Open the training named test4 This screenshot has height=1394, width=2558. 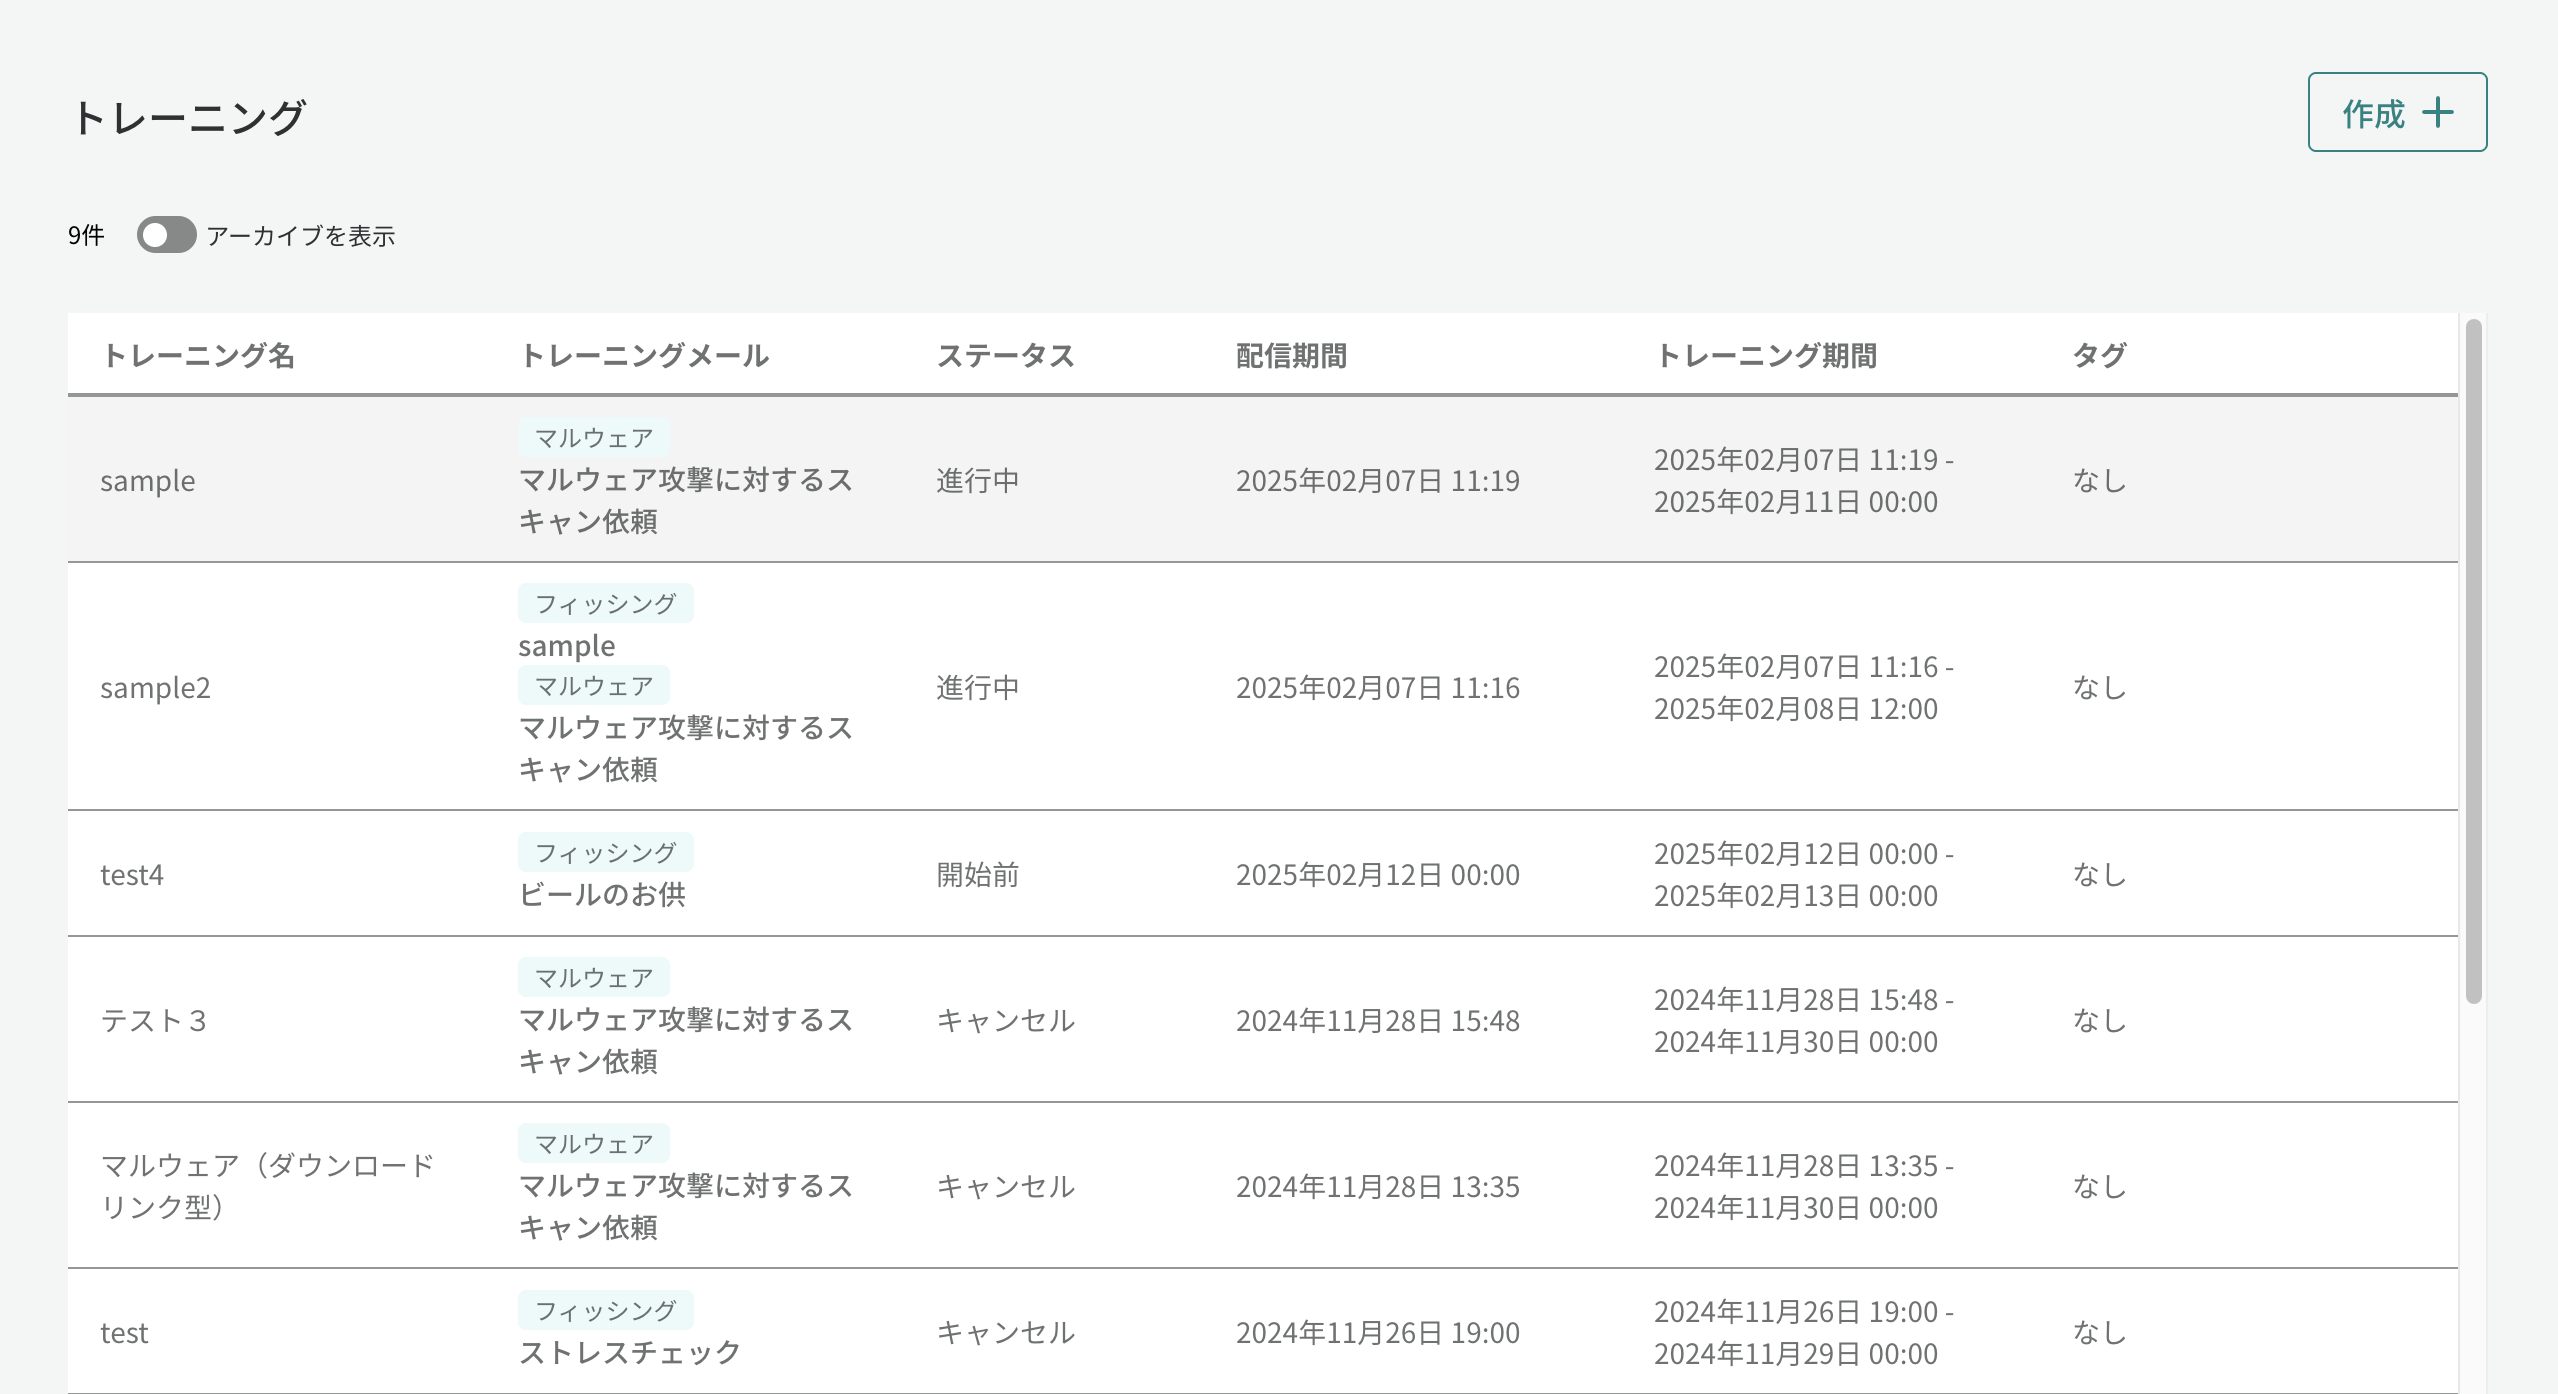pyautogui.click(x=132, y=875)
